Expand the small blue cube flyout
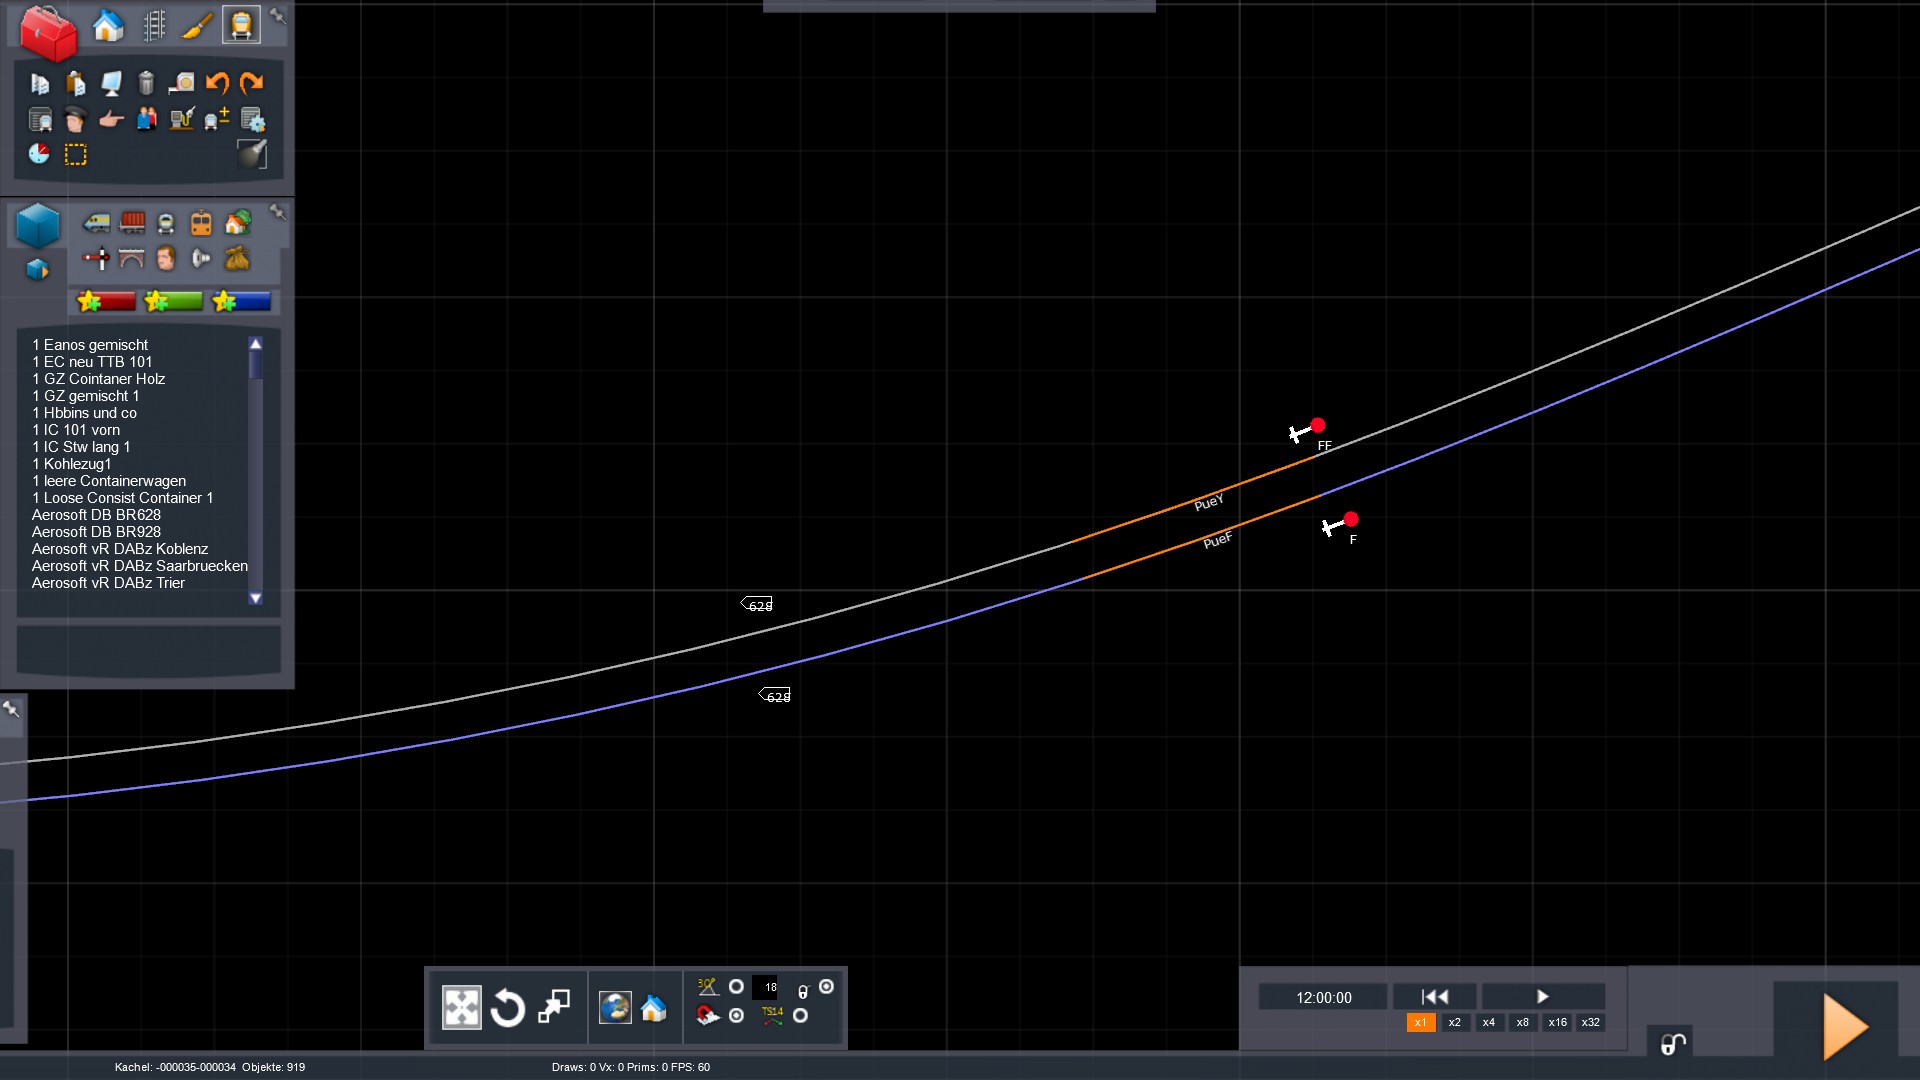Screen dimensions: 1920x1080 37,270
